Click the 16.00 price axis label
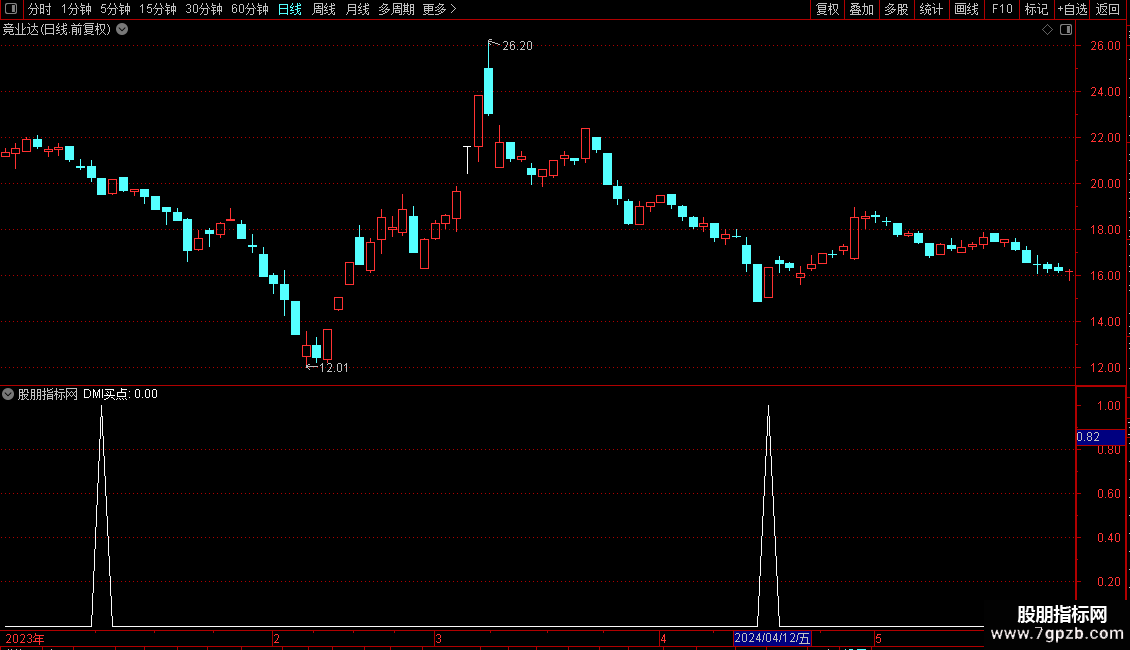1130x650 pixels. 1105,276
